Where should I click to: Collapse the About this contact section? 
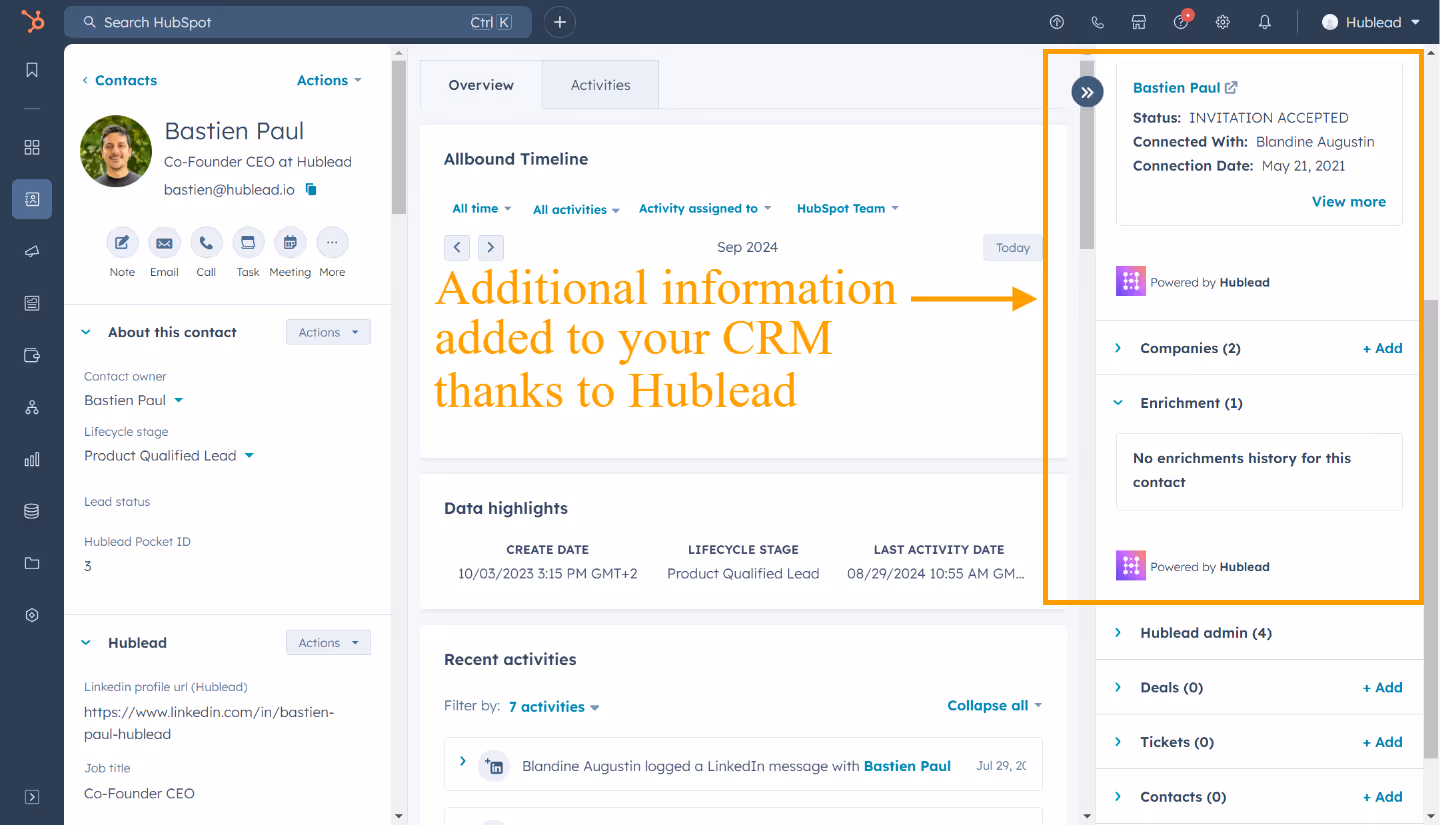pos(84,331)
